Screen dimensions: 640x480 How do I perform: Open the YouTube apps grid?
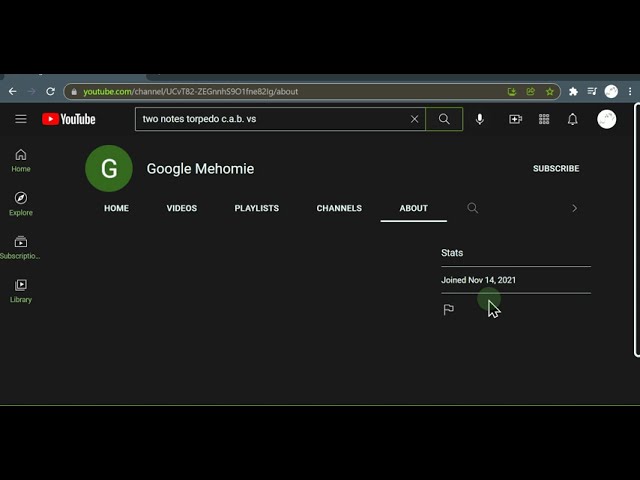click(x=544, y=119)
